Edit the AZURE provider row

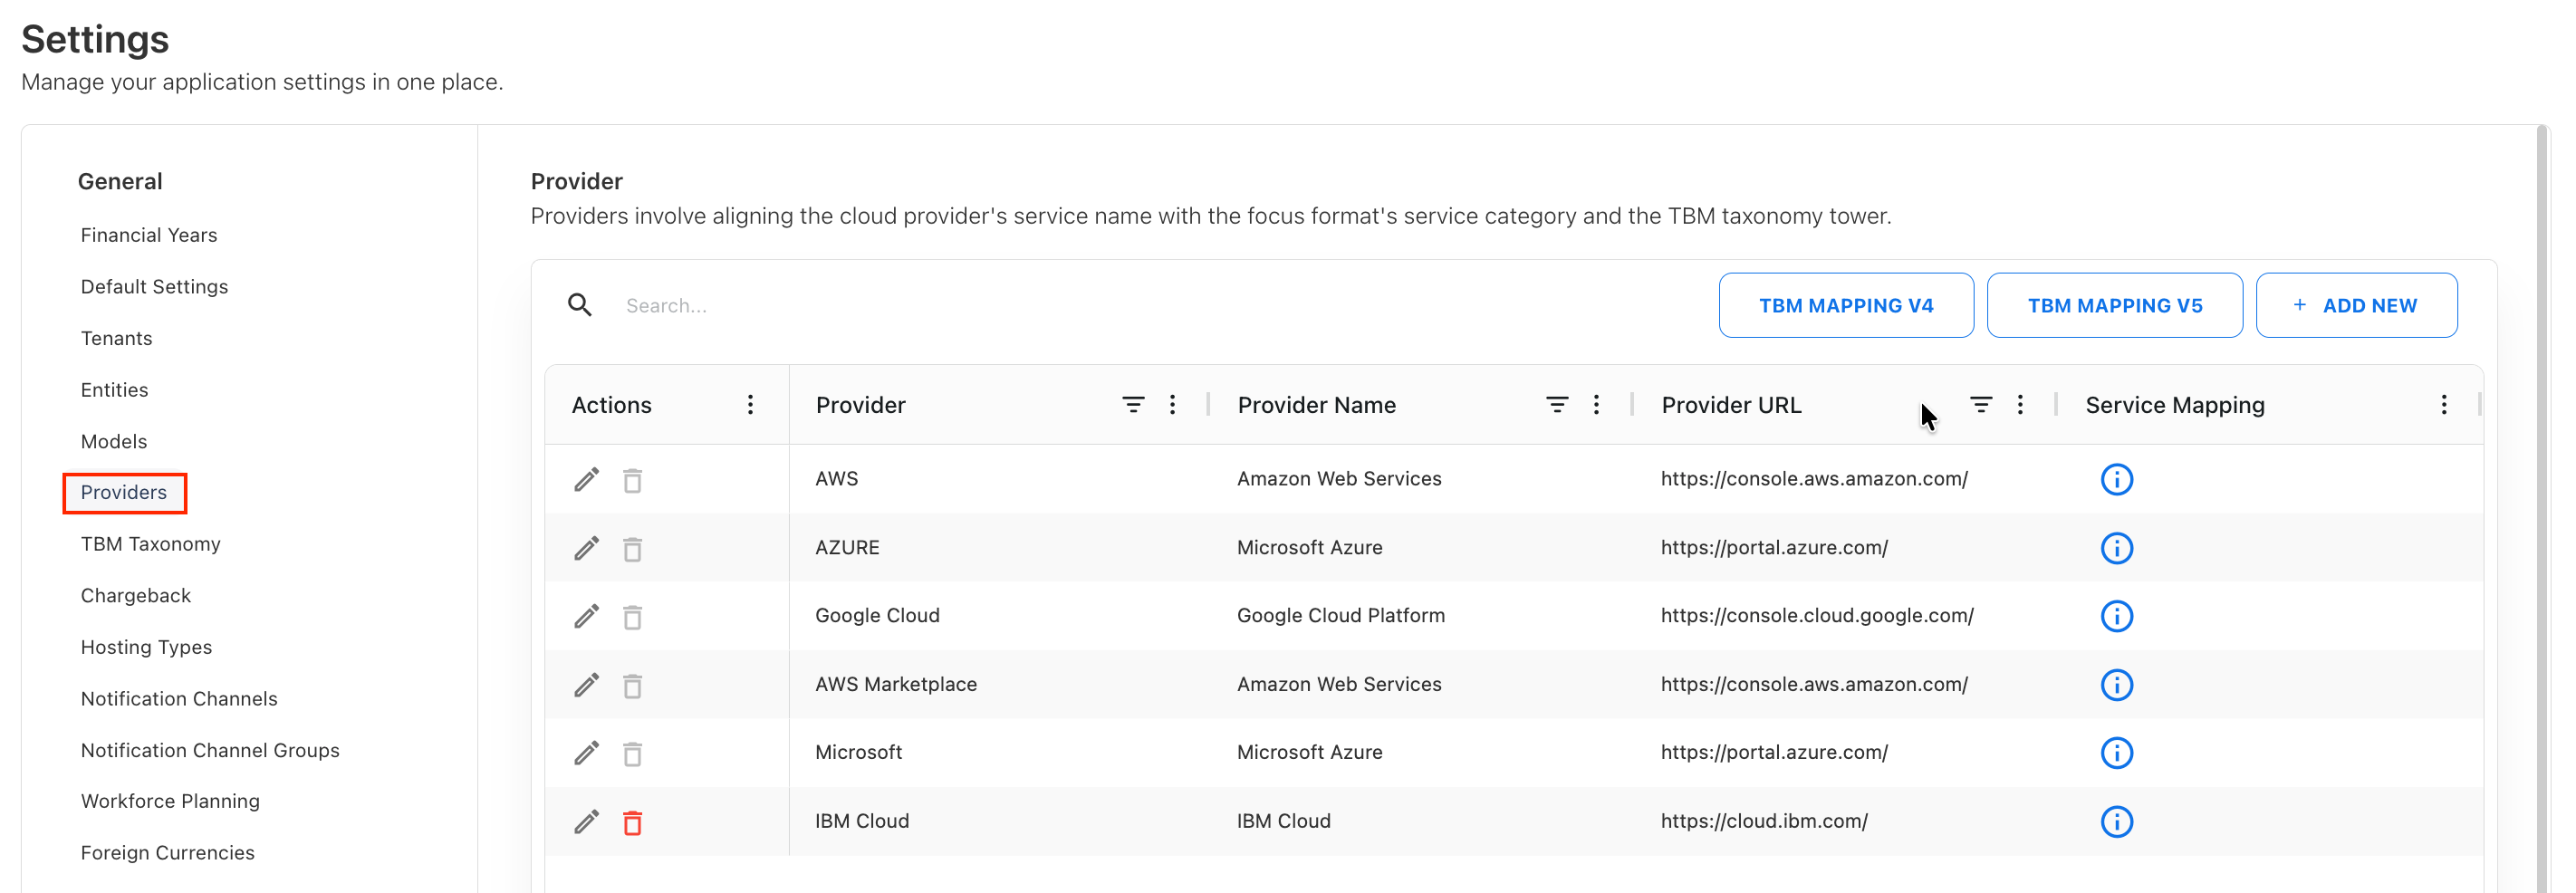[587, 548]
